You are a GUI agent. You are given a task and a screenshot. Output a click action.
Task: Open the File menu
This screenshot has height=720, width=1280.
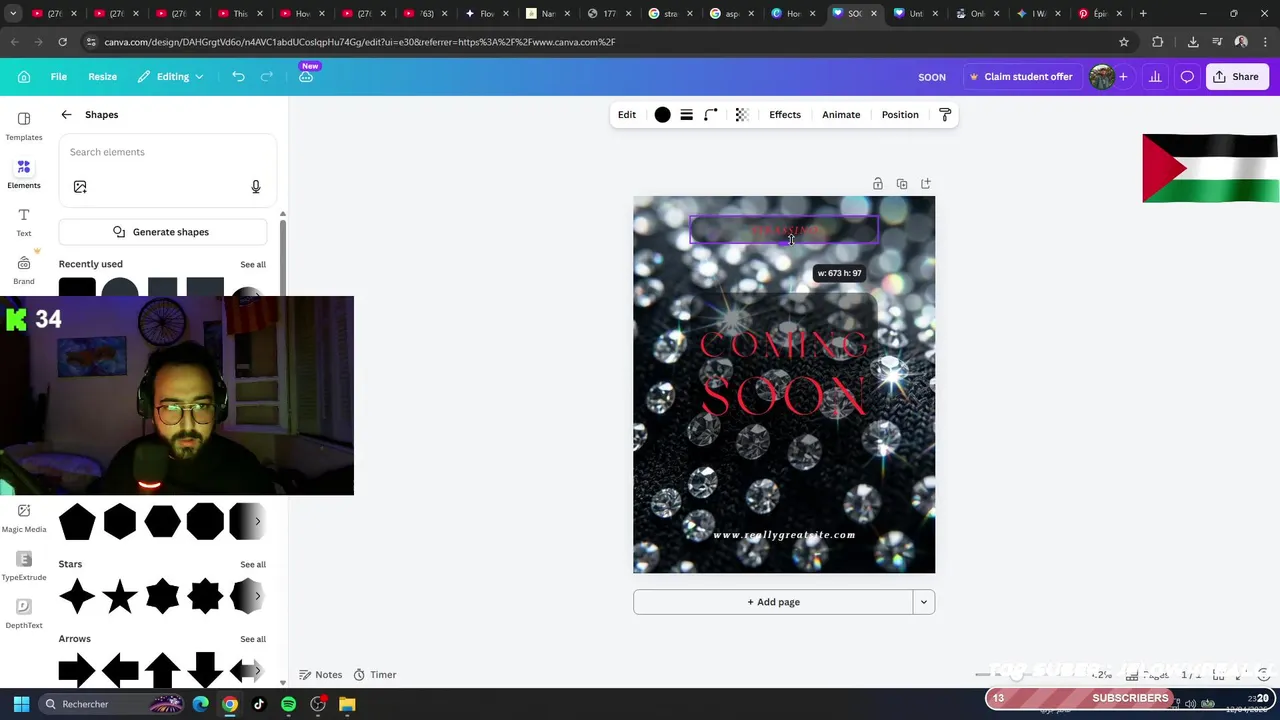pyautogui.click(x=59, y=77)
